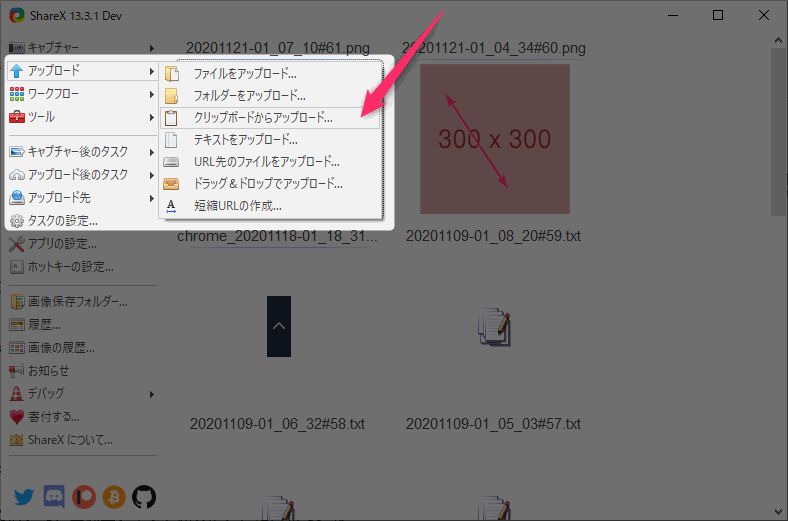Choose クリップボードからアップロード... menu entry
The image size is (788, 521).
(270, 118)
